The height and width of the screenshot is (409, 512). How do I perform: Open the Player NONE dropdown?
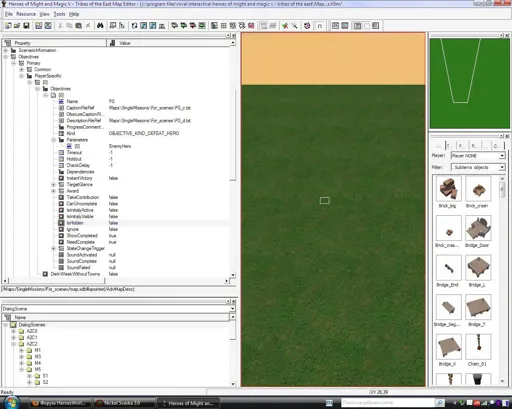click(x=478, y=156)
